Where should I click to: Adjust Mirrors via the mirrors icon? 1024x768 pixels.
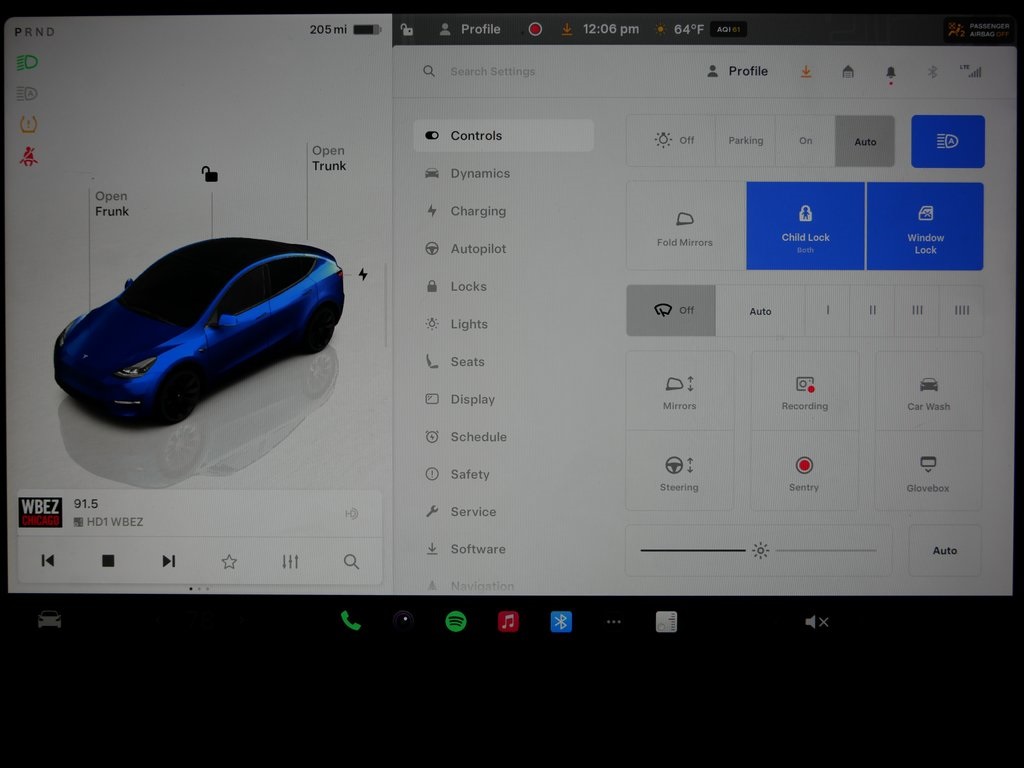pyautogui.click(x=679, y=390)
